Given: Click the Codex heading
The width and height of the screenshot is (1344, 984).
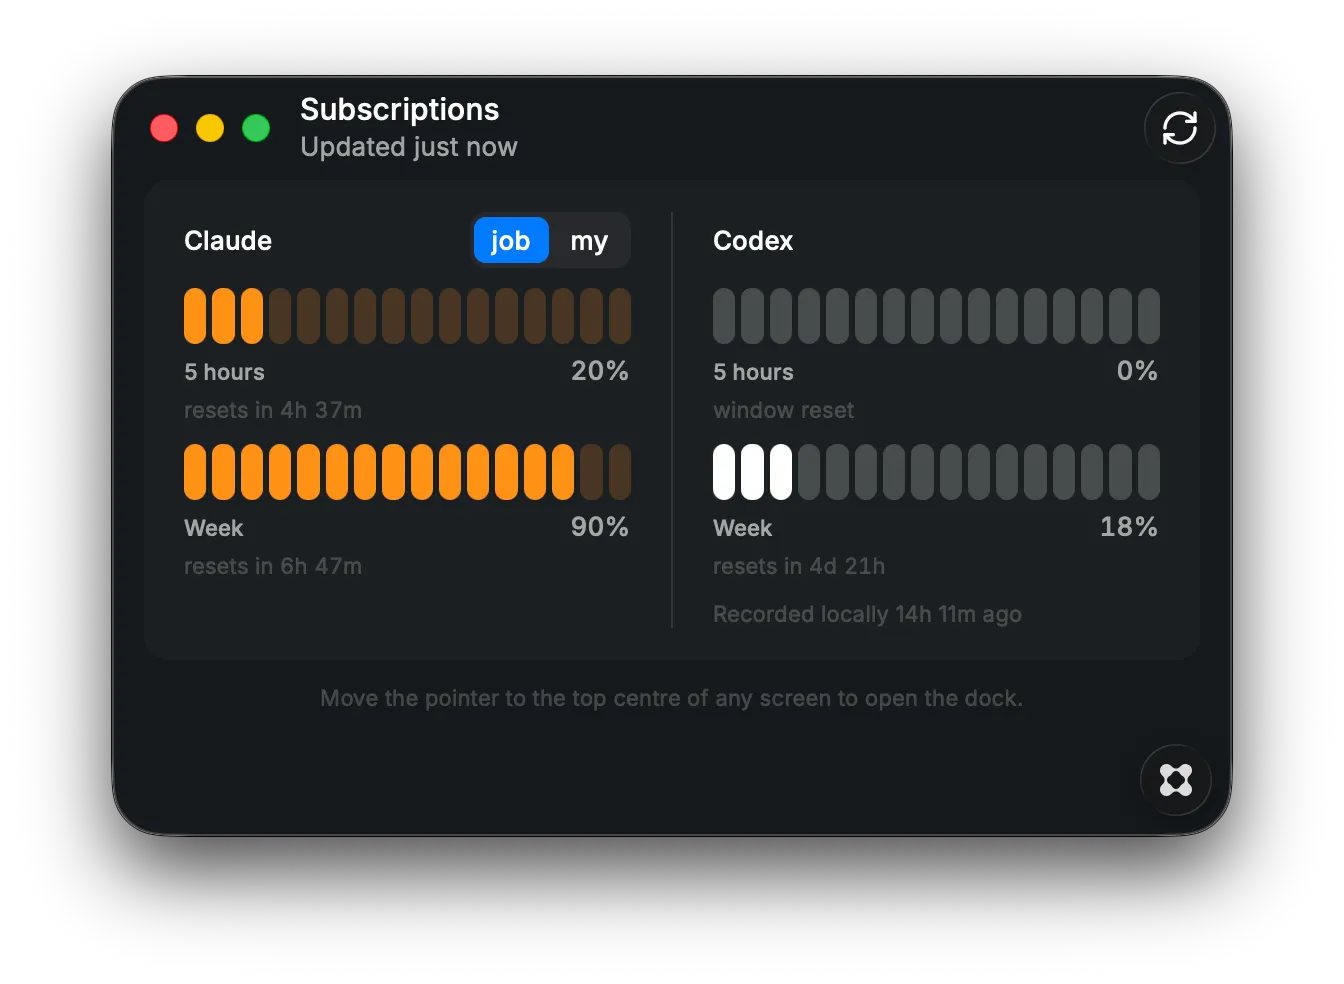Looking at the screenshot, I should (753, 241).
